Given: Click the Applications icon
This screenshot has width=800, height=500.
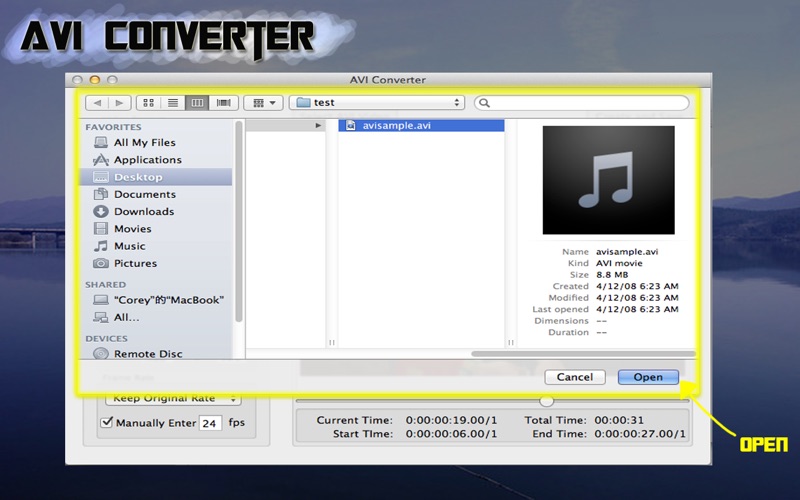Looking at the screenshot, I should (x=101, y=160).
